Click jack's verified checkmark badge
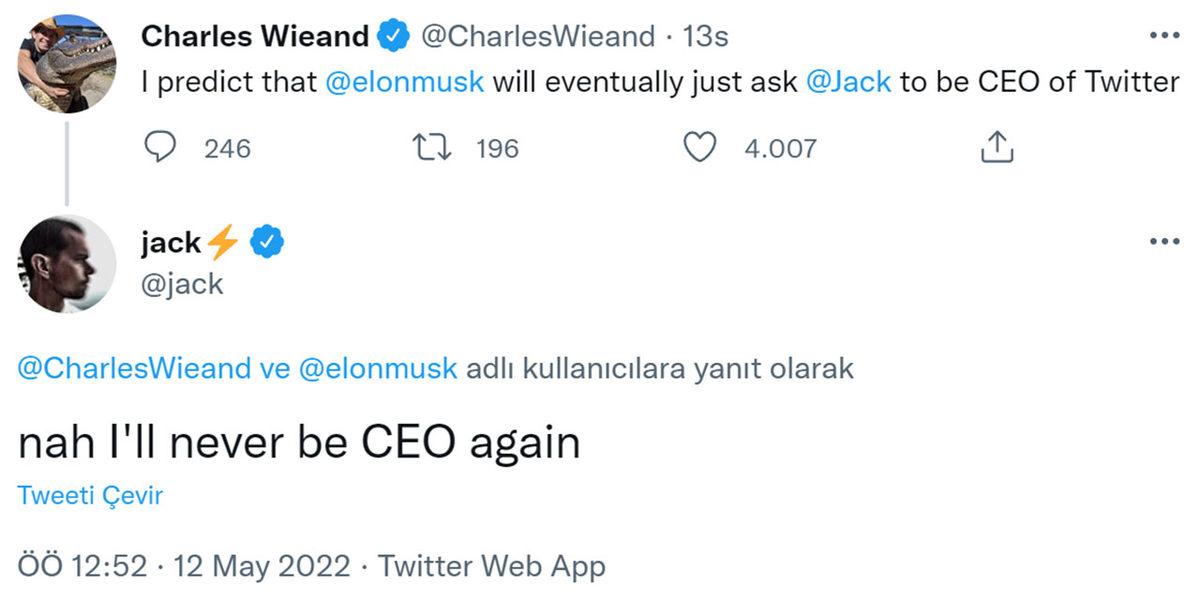 [x=264, y=240]
